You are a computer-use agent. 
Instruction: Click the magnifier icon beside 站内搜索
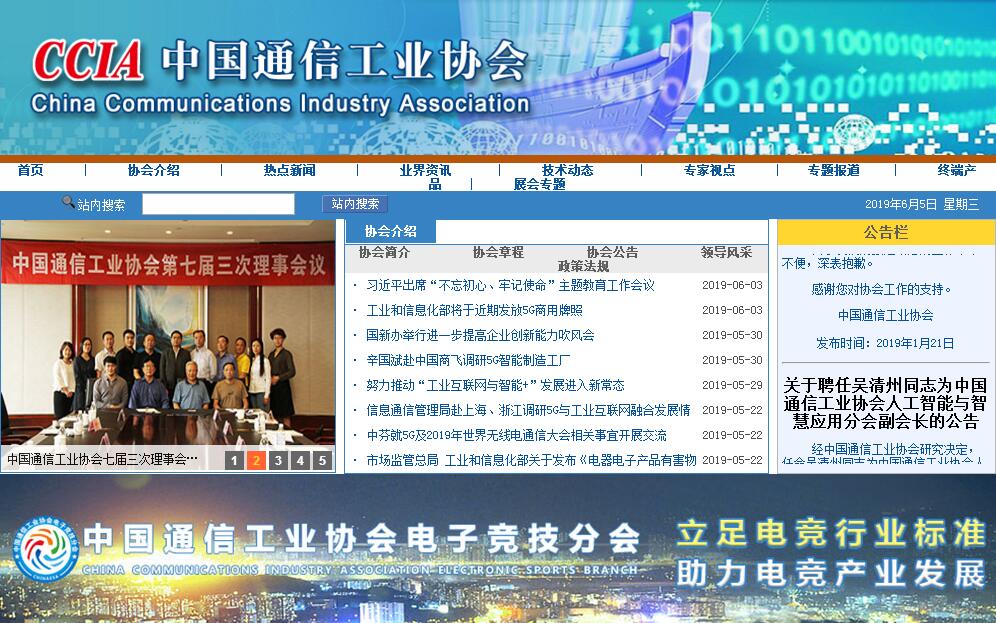tap(68, 203)
